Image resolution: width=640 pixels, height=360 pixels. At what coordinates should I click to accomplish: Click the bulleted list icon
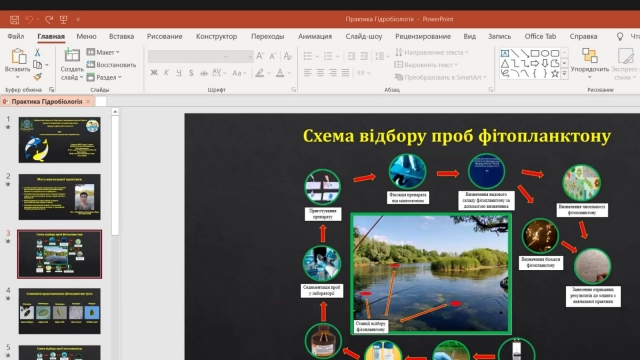tap(308, 56)
